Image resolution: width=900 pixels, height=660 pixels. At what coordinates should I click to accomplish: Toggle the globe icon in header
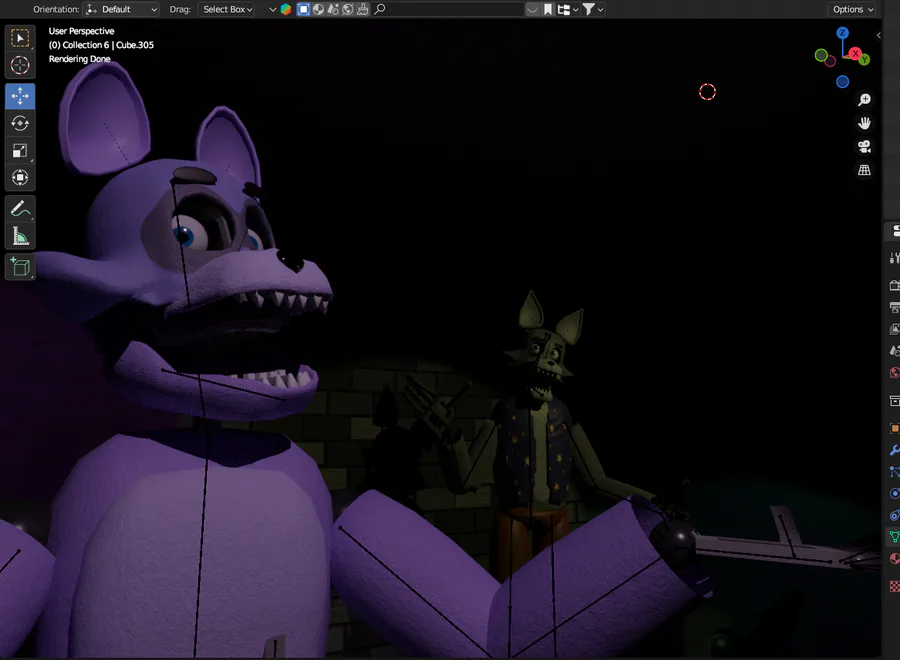(348, 9)
